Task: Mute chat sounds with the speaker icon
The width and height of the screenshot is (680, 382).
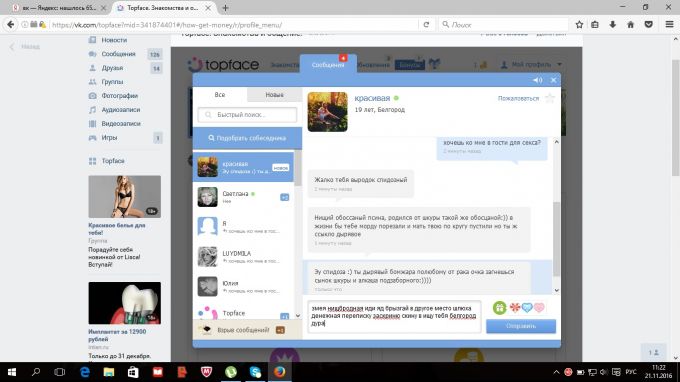Action: click(x=537, y=80)
